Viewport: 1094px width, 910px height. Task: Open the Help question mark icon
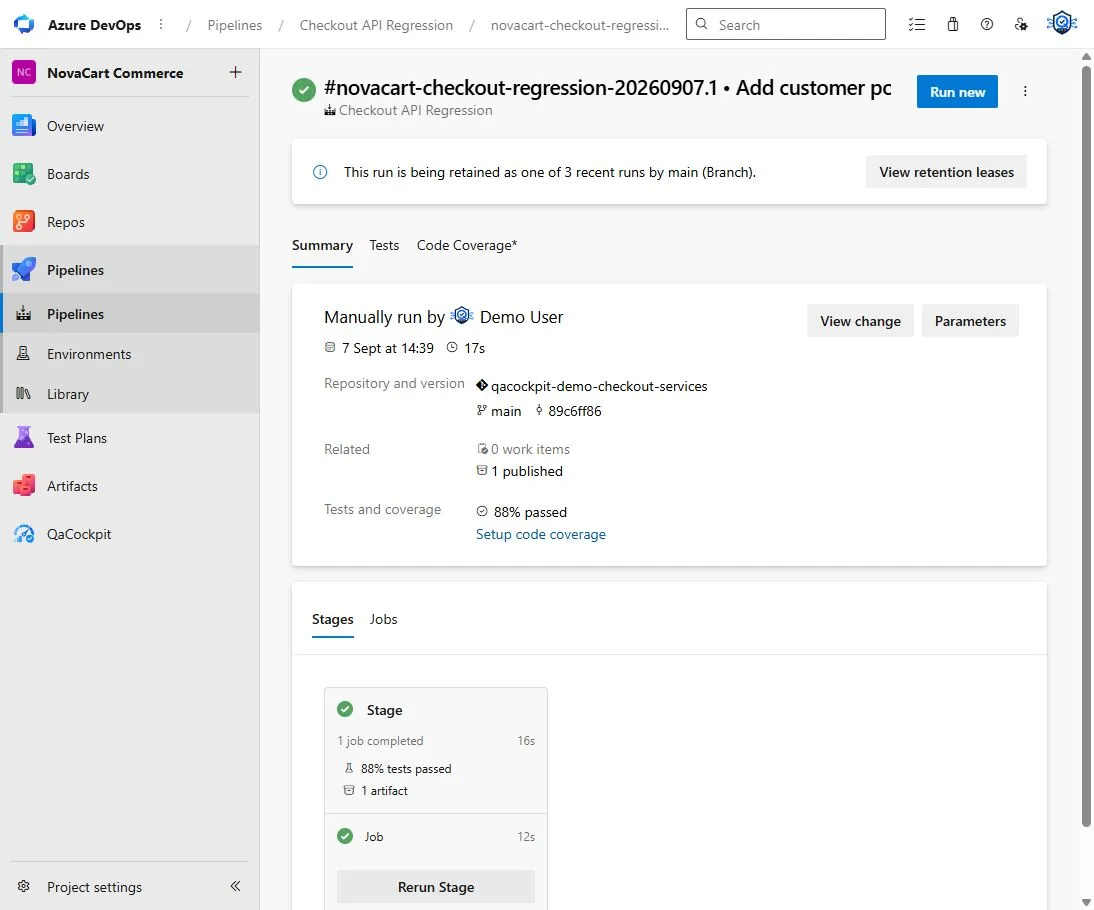point(987,24)
